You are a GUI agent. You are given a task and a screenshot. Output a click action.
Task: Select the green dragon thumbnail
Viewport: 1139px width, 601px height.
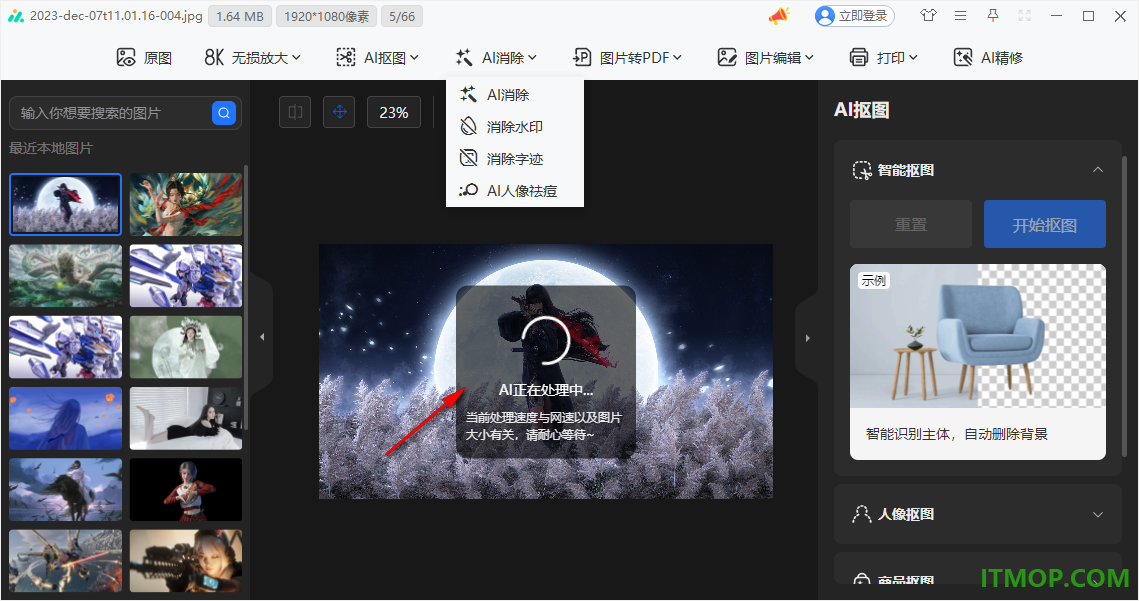click(x=65, y=275)
